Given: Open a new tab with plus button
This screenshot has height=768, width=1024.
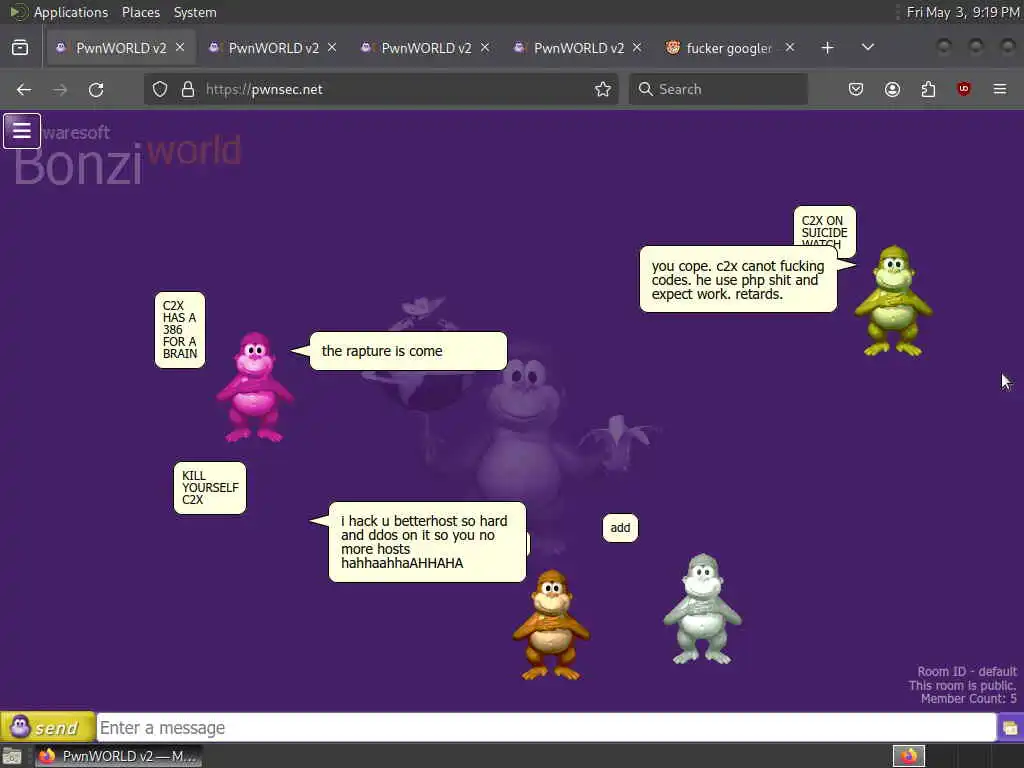Looking at the screenshot, I should [827, 48].
